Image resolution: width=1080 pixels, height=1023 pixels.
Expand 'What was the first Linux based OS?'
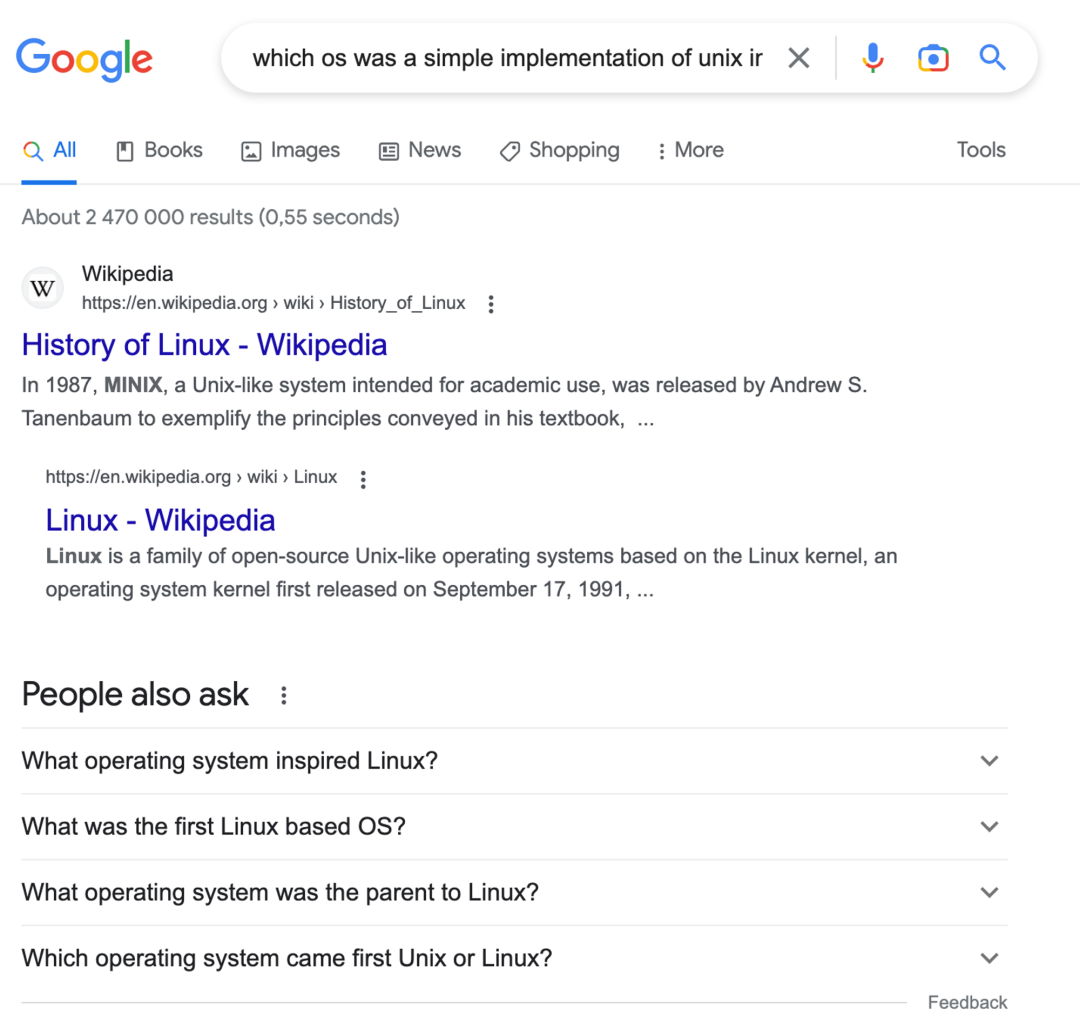[514, 826]
